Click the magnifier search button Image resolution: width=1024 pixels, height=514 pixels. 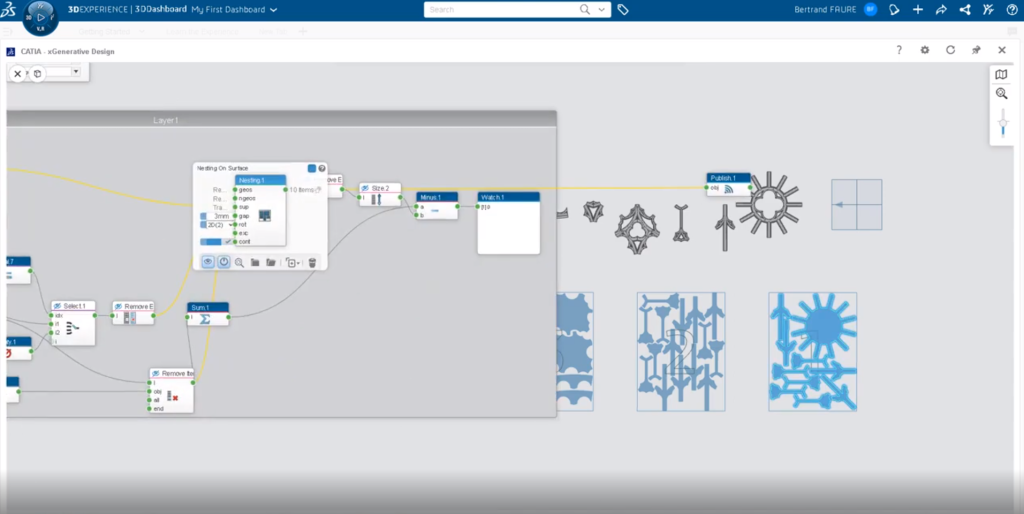[x=585, y=10]
